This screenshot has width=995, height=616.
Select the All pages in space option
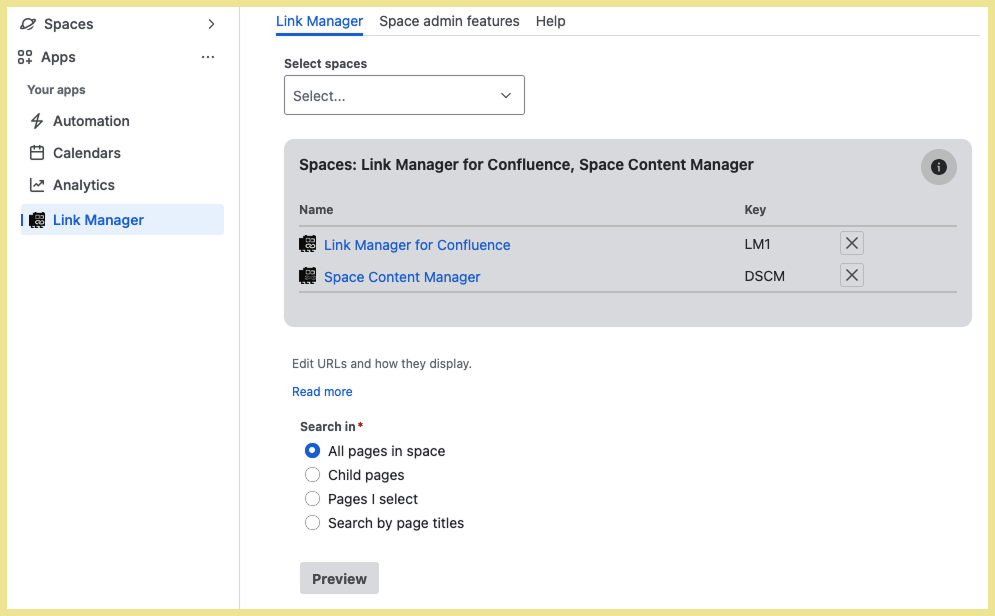coord(312,451)
